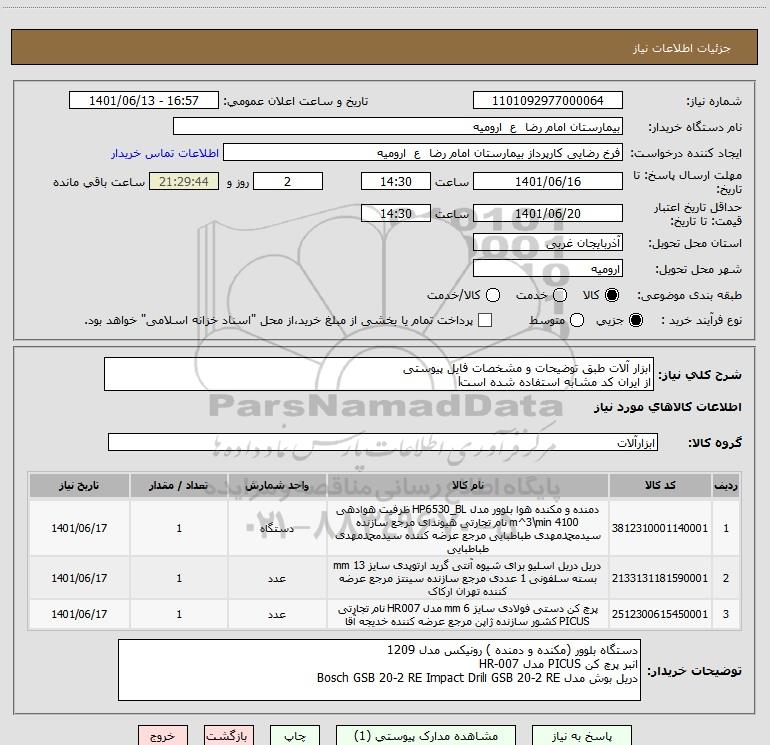Select the کالا radio button
Viewport: 770px width, 745px height.
[612, 295]
